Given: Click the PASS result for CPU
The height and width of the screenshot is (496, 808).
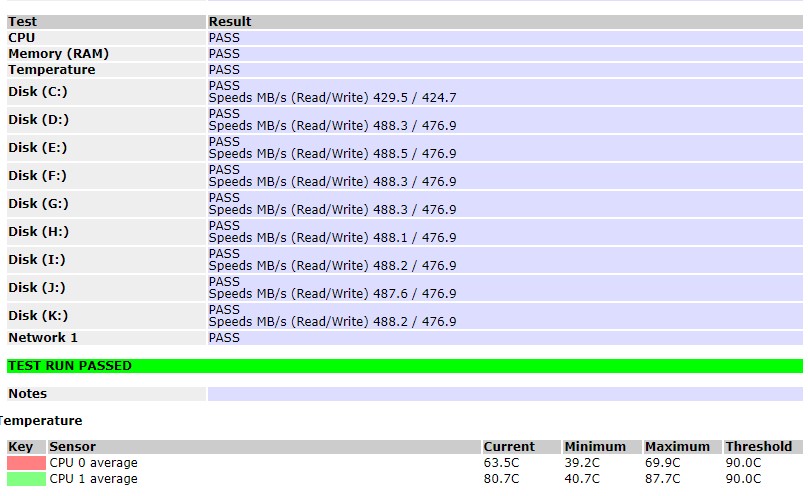Looking at the screenshot, I should [224, 38].
